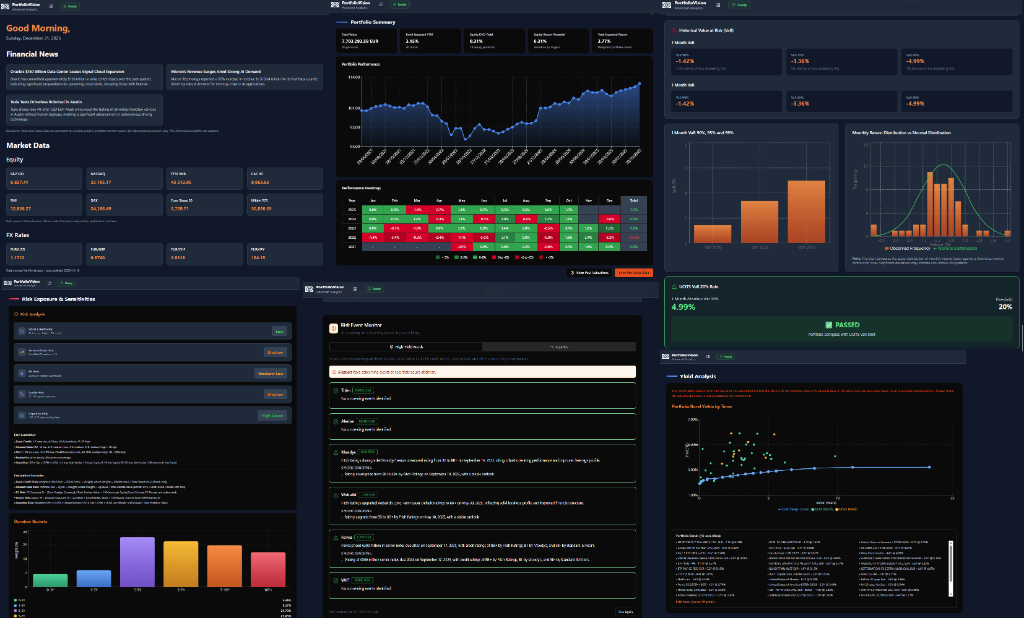1024x618 pixels.
Task: Click PortfolioVision logo in Yield Analysis panel header
Action: 665,357
